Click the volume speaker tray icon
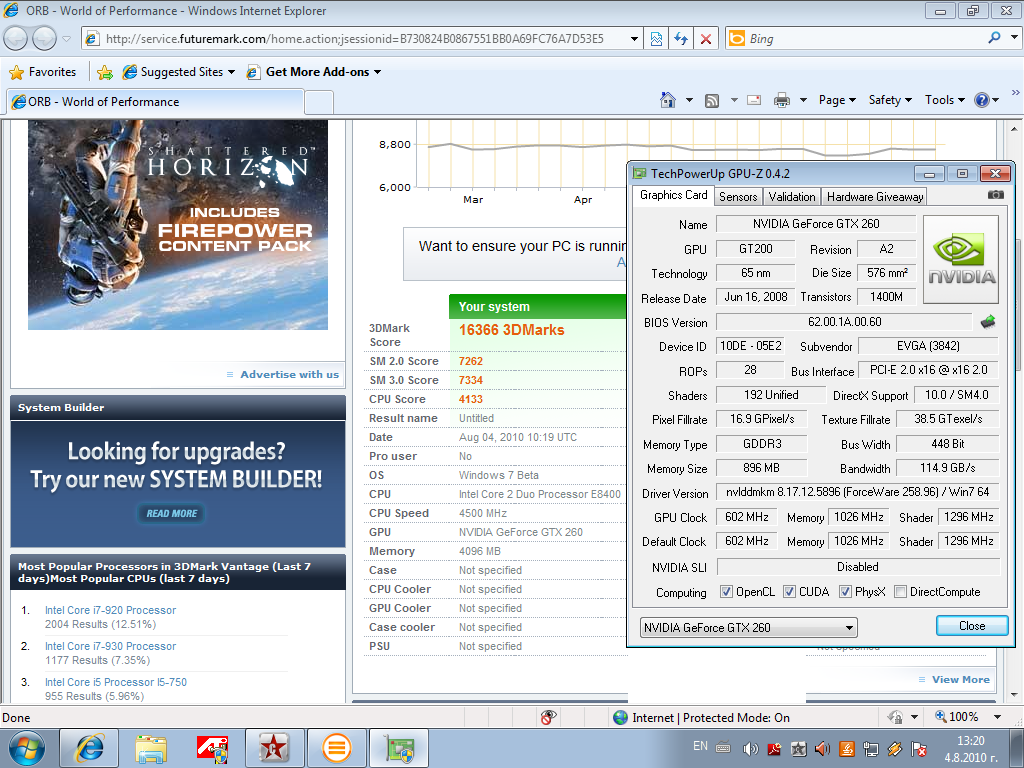 (750, 748)
